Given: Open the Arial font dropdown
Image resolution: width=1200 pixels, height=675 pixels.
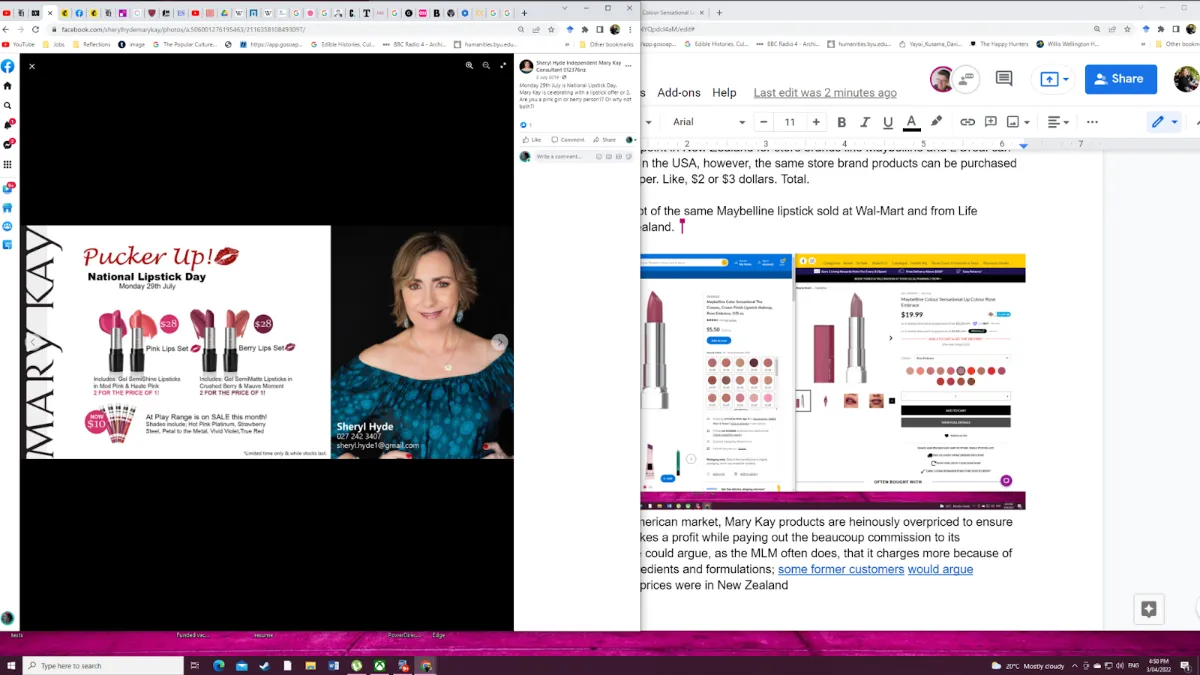Looking at the screenshot, I should point(708,122).
